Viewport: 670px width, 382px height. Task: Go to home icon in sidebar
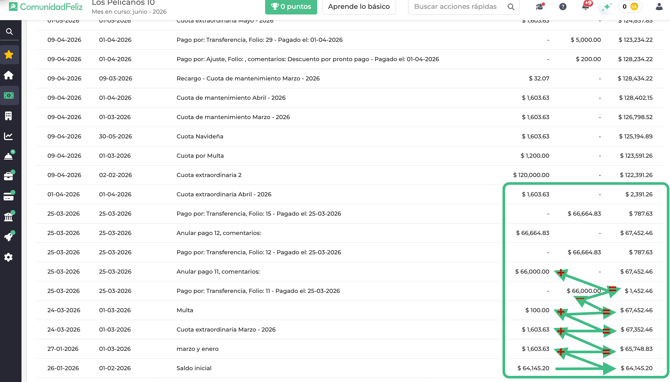click(9, 75)
